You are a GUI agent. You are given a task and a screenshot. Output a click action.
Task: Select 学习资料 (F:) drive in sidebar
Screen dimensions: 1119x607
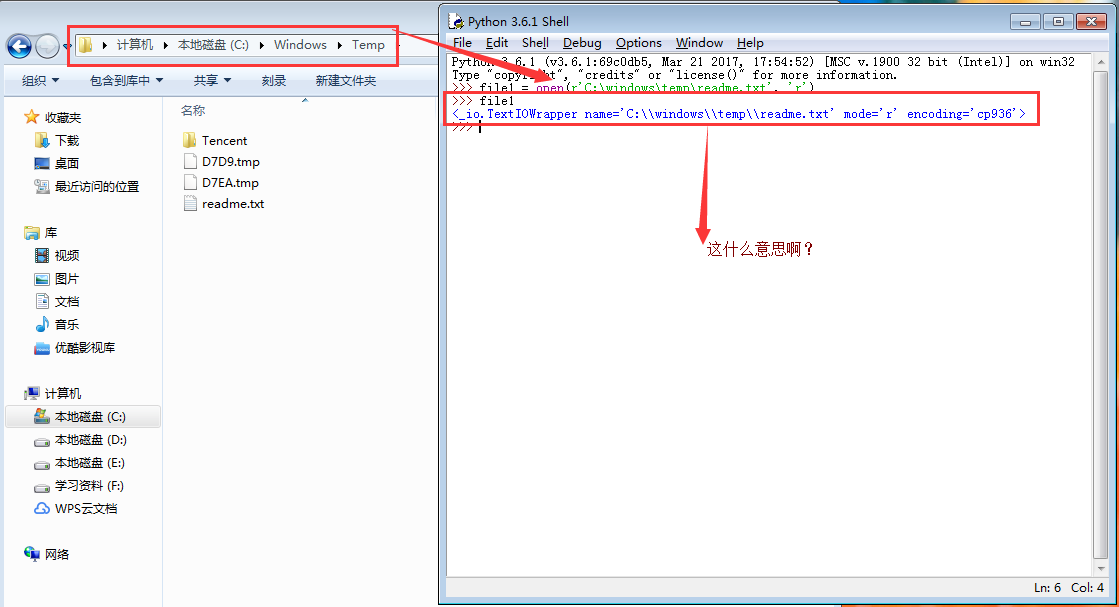(89, 486)
